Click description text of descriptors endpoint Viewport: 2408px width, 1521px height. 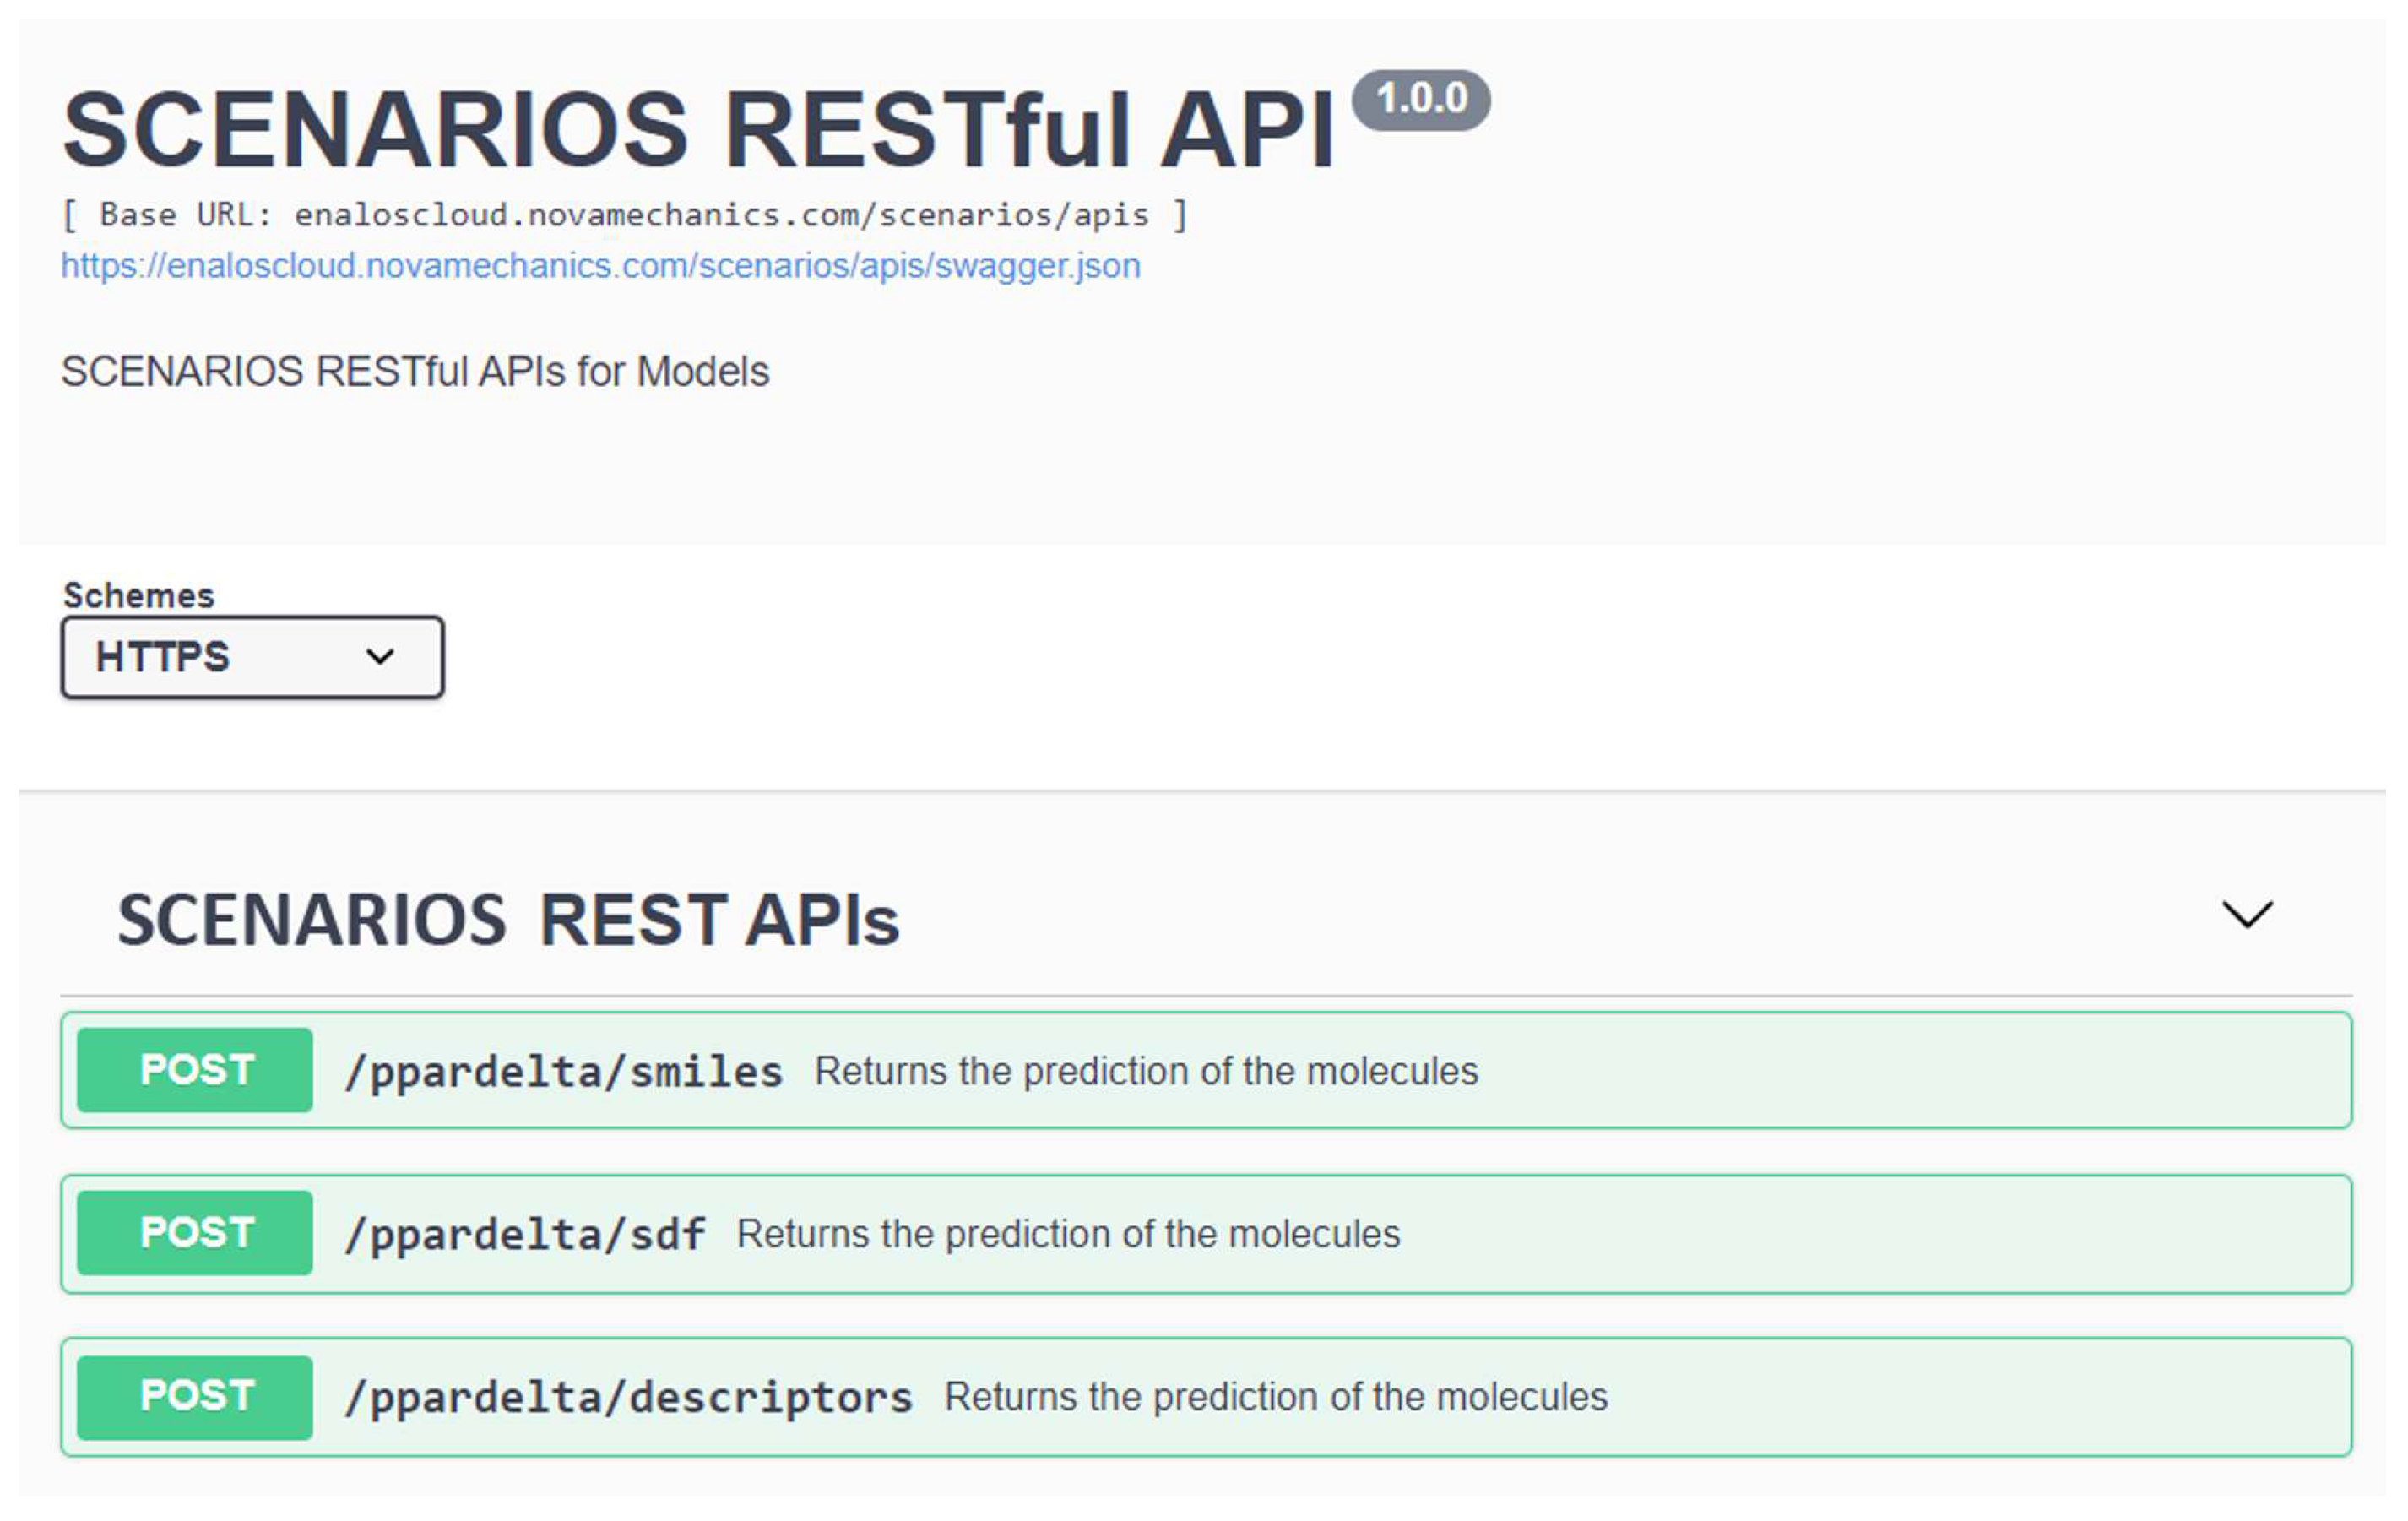click(1276, 1397)
